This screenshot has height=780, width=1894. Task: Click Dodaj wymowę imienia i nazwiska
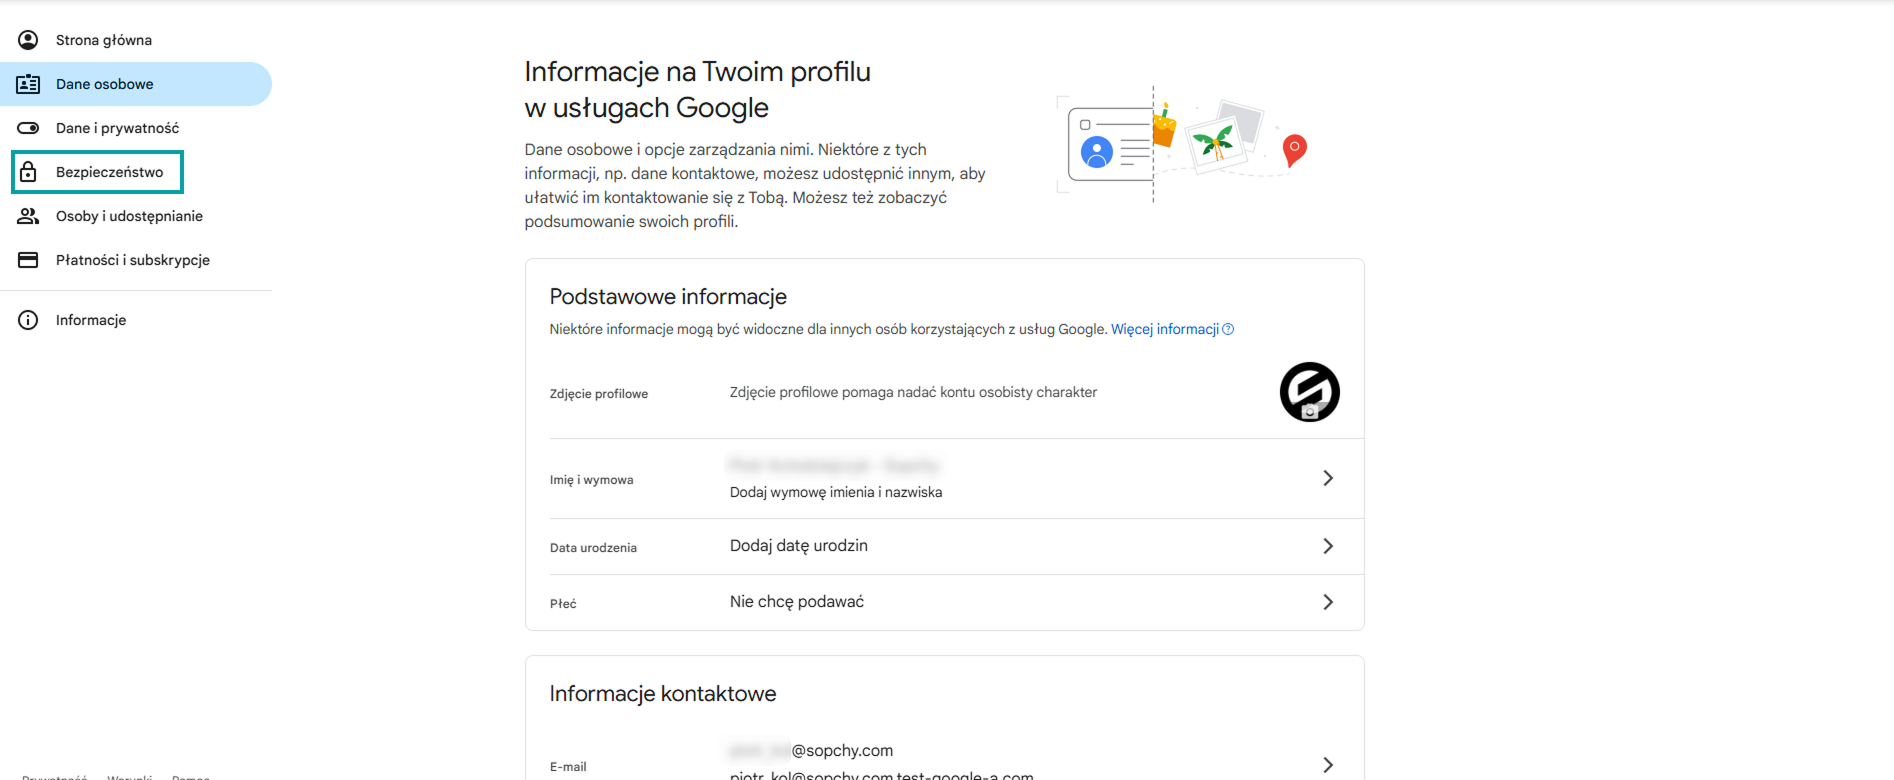tap(836, 492)
